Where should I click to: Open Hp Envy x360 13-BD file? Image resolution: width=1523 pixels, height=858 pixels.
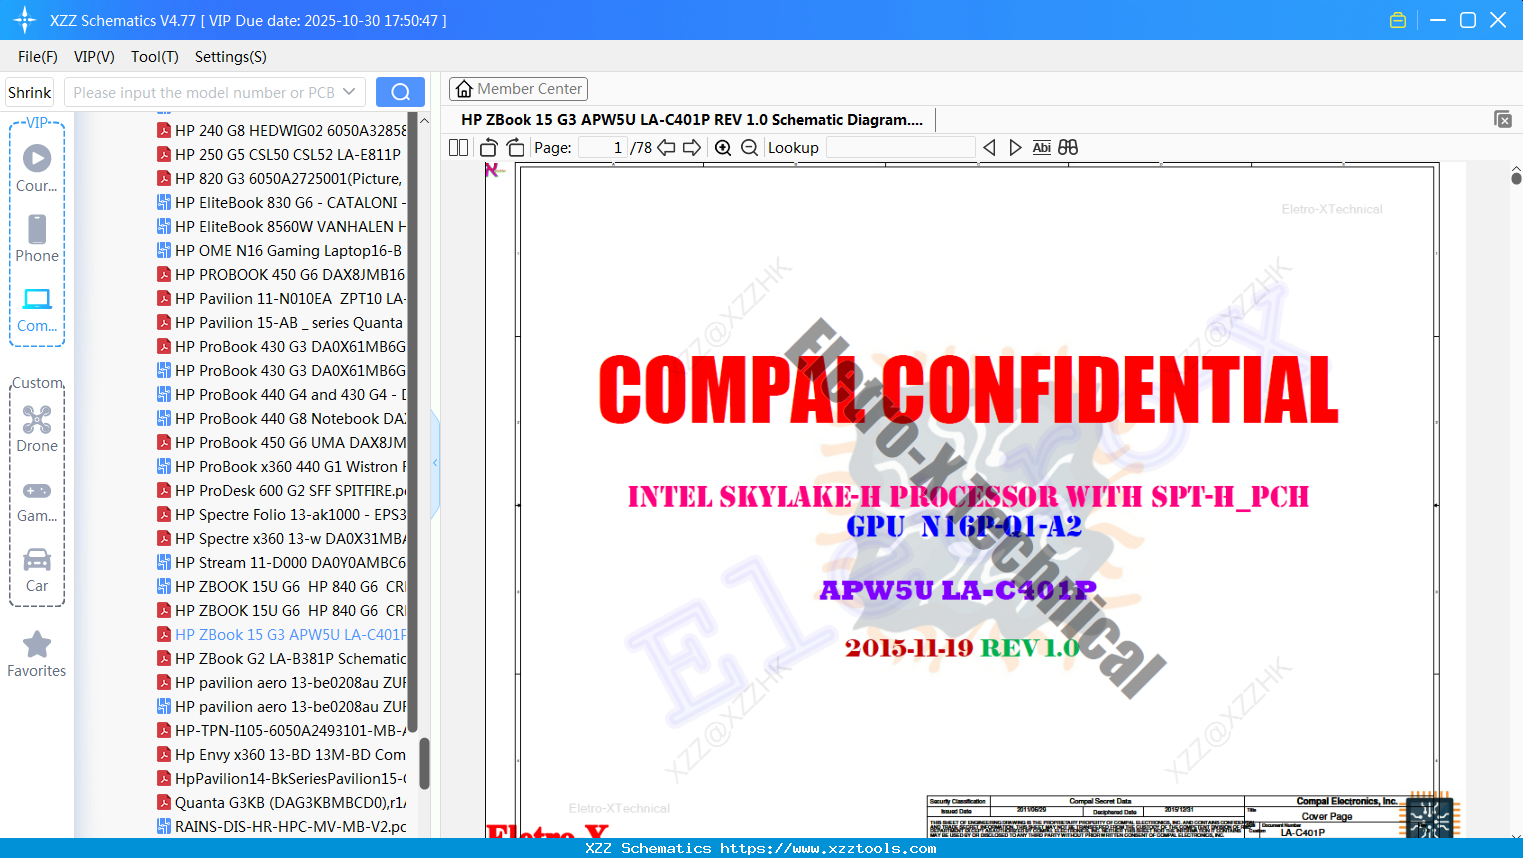[282, 754]
